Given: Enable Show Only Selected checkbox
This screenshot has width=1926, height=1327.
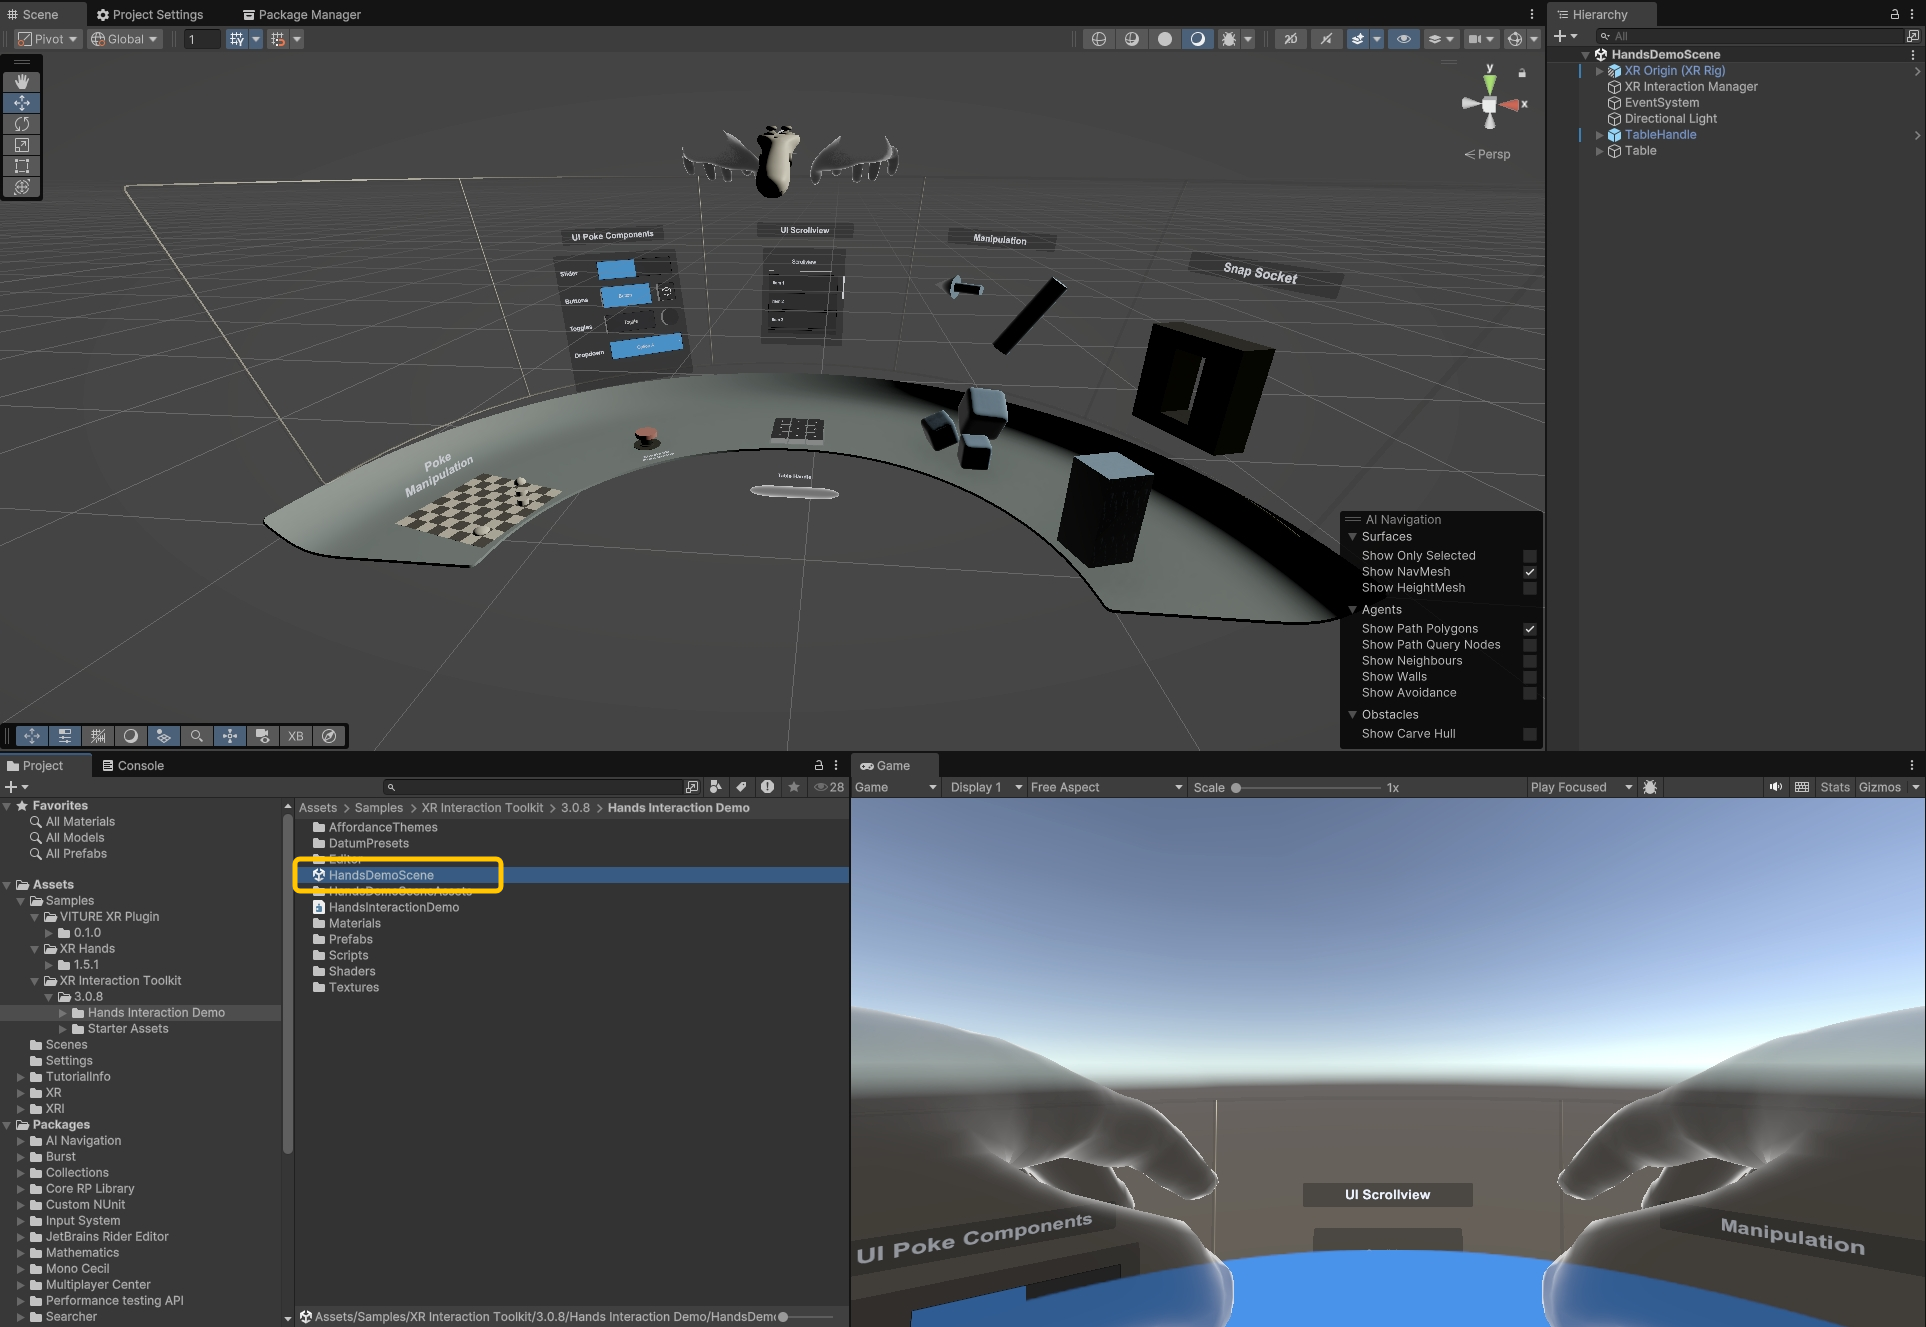Looking at the screenshot, I should pyautogui.click(x=1529, y=556).
